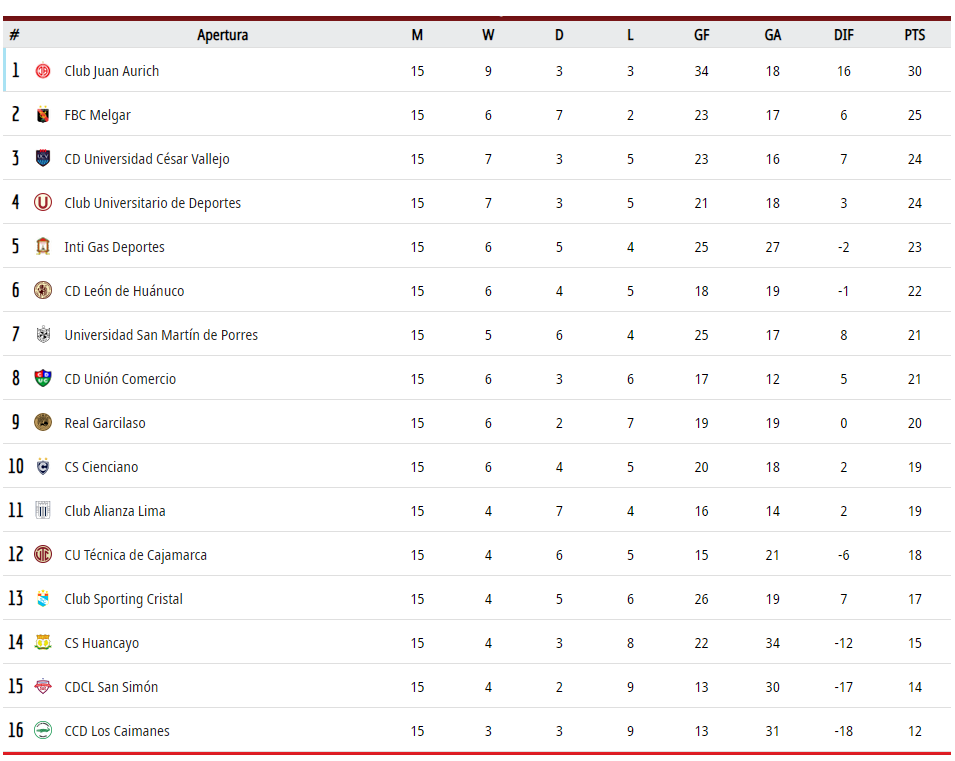955x761 pixels.
Task: Click the CCD Los Caimanes green crest
Action: (x=43, y=730)
